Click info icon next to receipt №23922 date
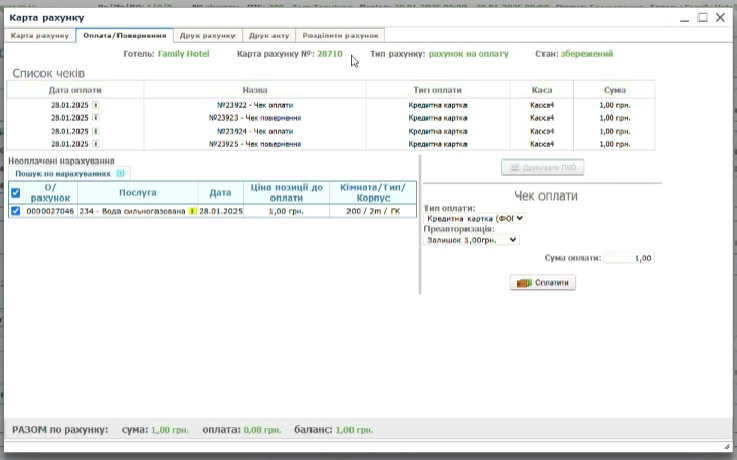Image resolution: width=737 pixels, height=460 pixels. coord(96,103)
